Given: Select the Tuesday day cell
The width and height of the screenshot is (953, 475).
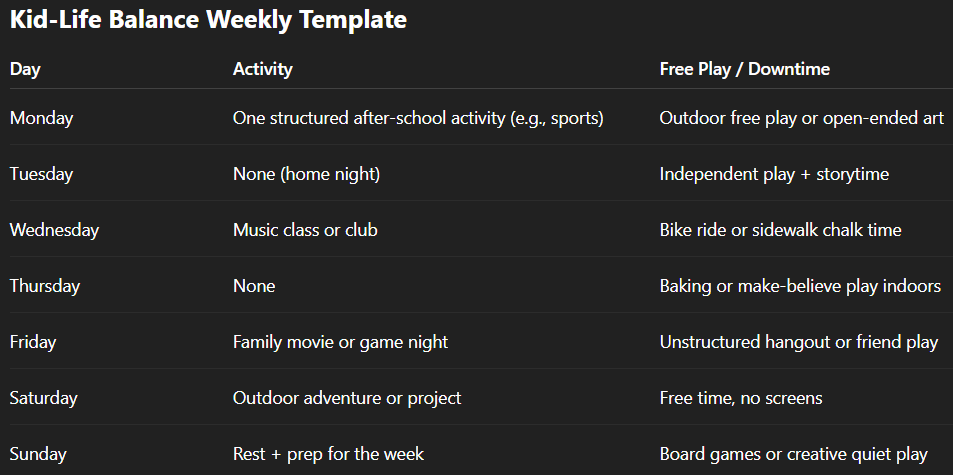Looking at the screenshot, I should point(41,174).
